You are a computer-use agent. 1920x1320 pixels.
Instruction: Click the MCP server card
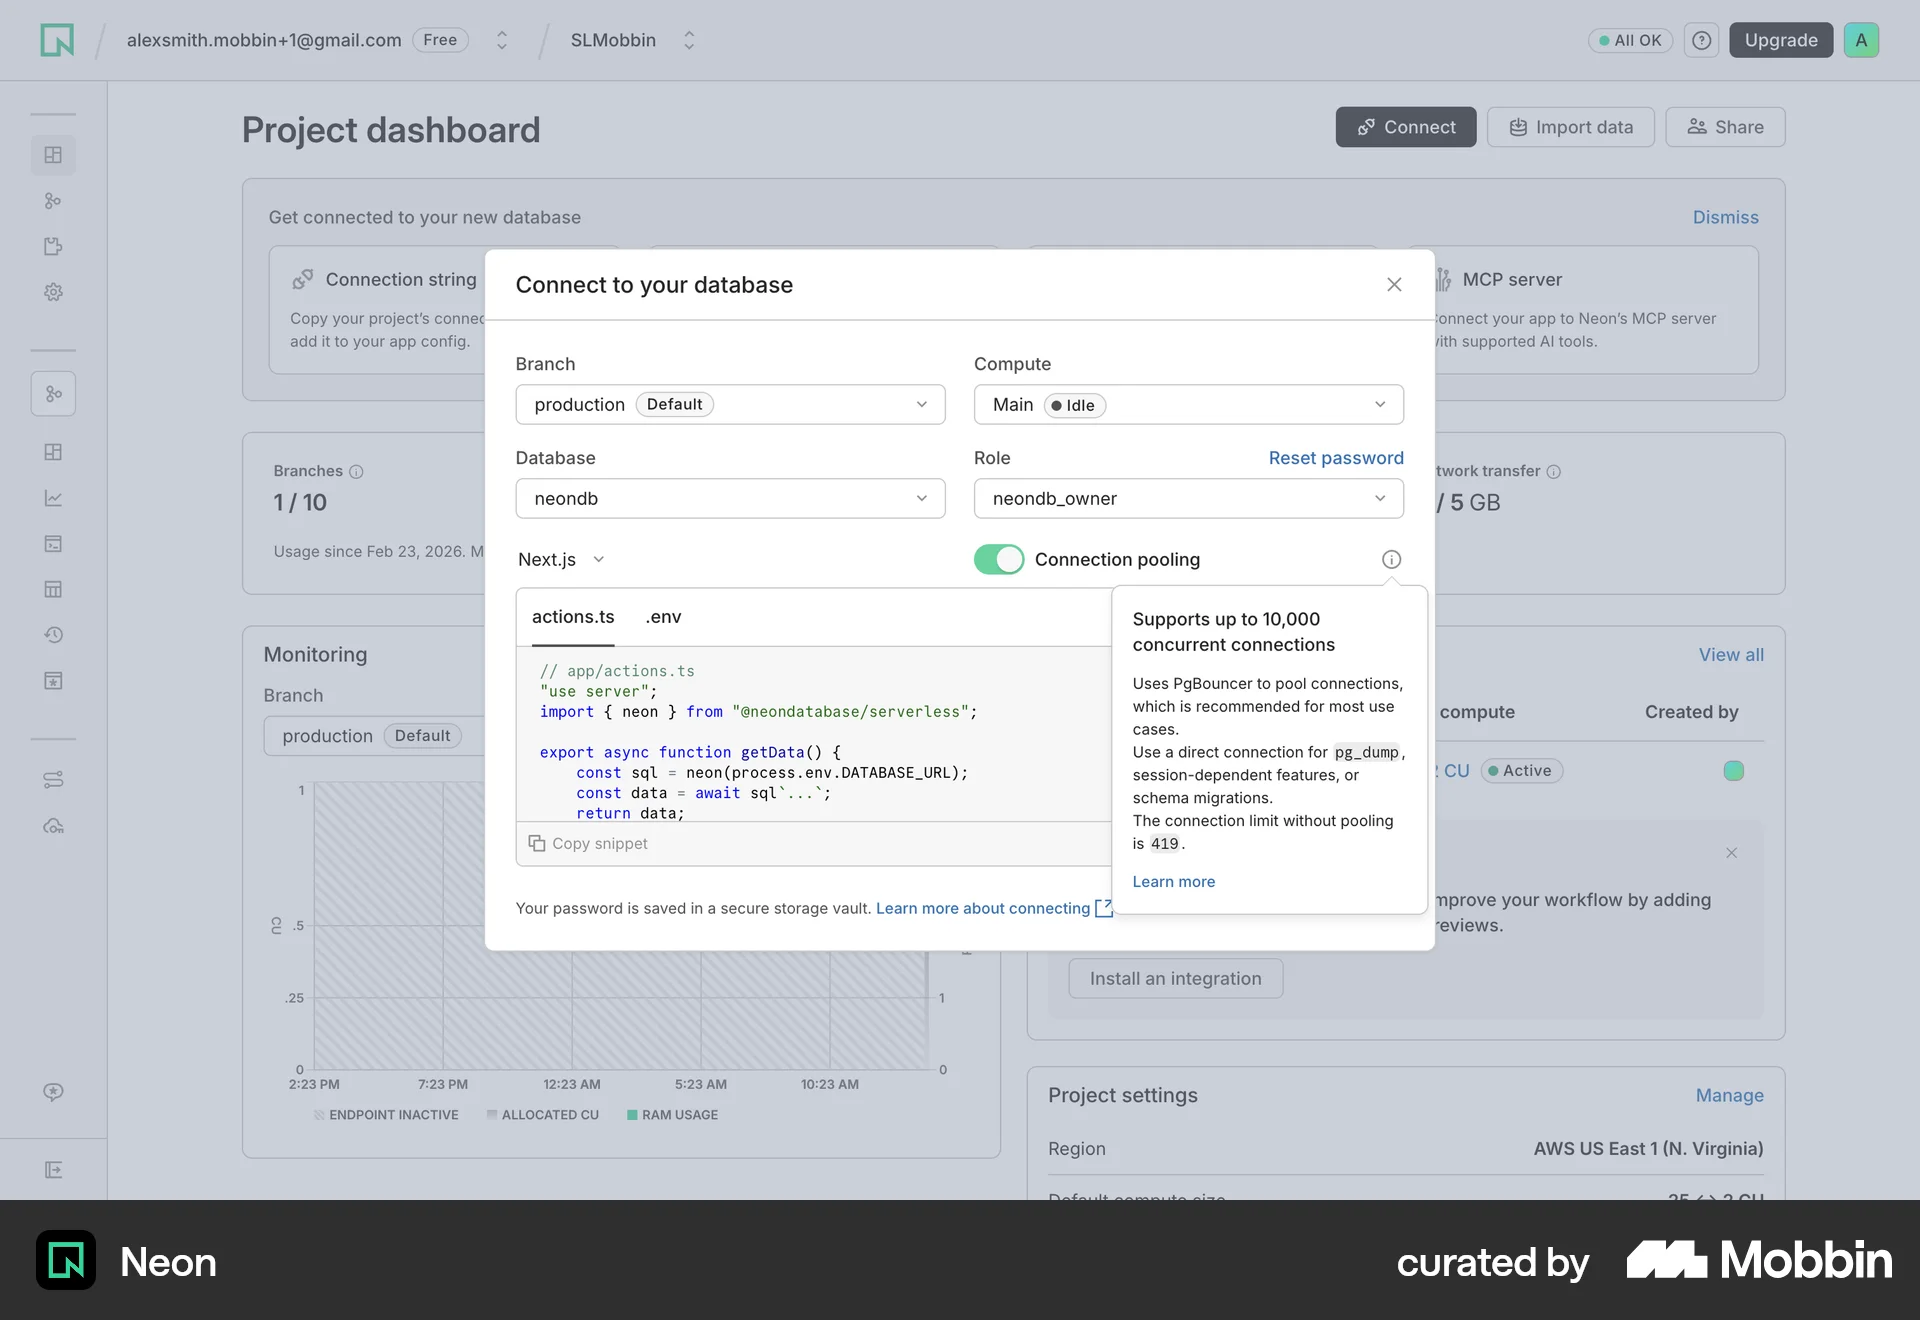1596,310
